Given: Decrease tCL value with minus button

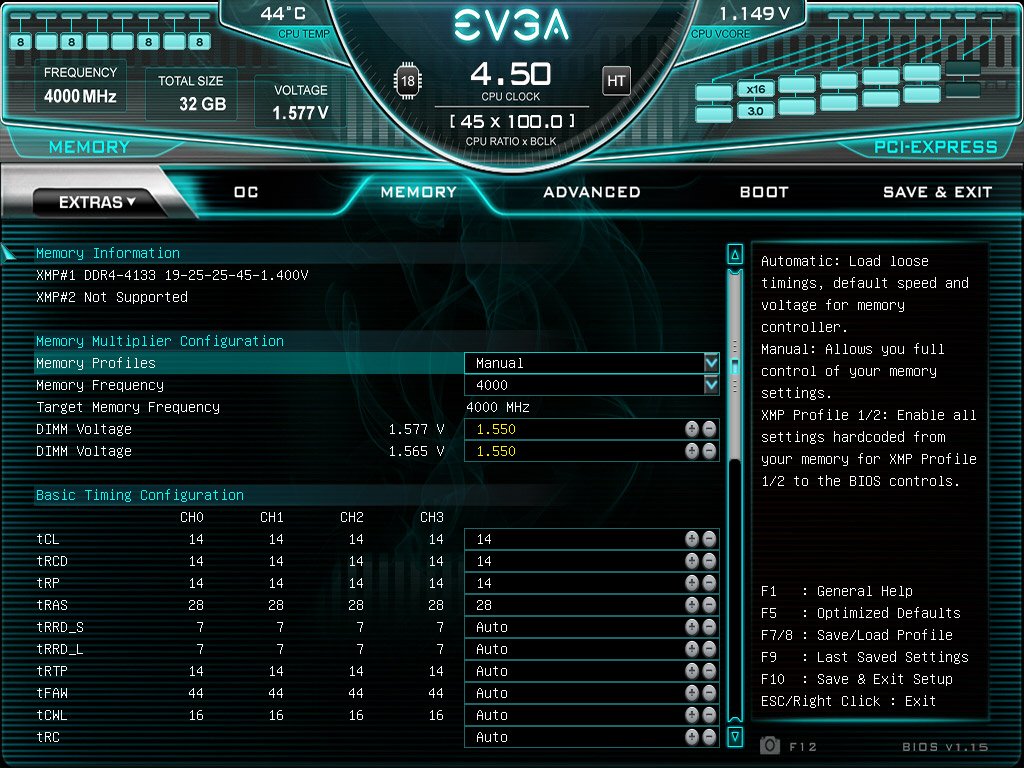Looking at the screenshot, I should point(709,539).
